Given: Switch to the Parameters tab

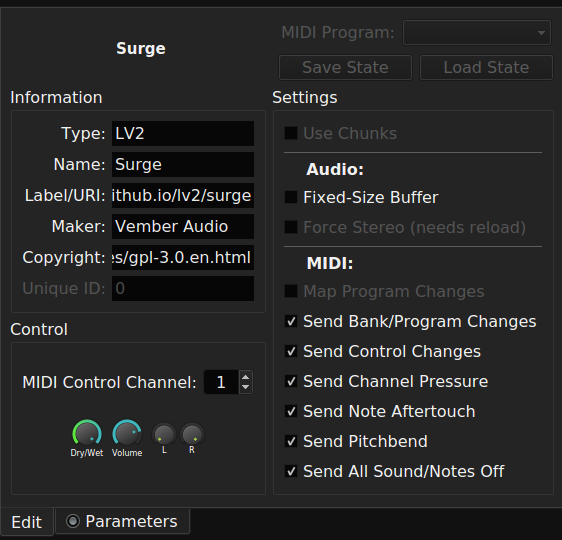Looking at the screenshot, I should (x=122, y=521).
